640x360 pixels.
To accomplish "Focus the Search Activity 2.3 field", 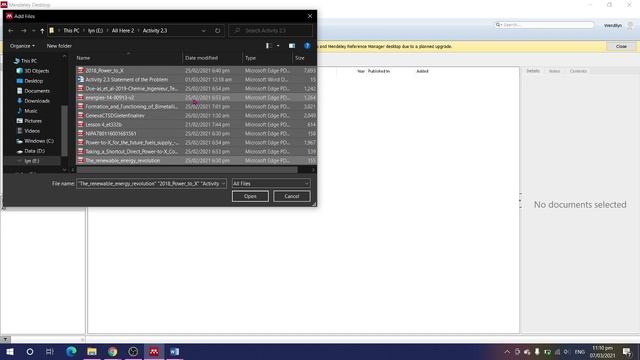I will click(x=271, y=31).
